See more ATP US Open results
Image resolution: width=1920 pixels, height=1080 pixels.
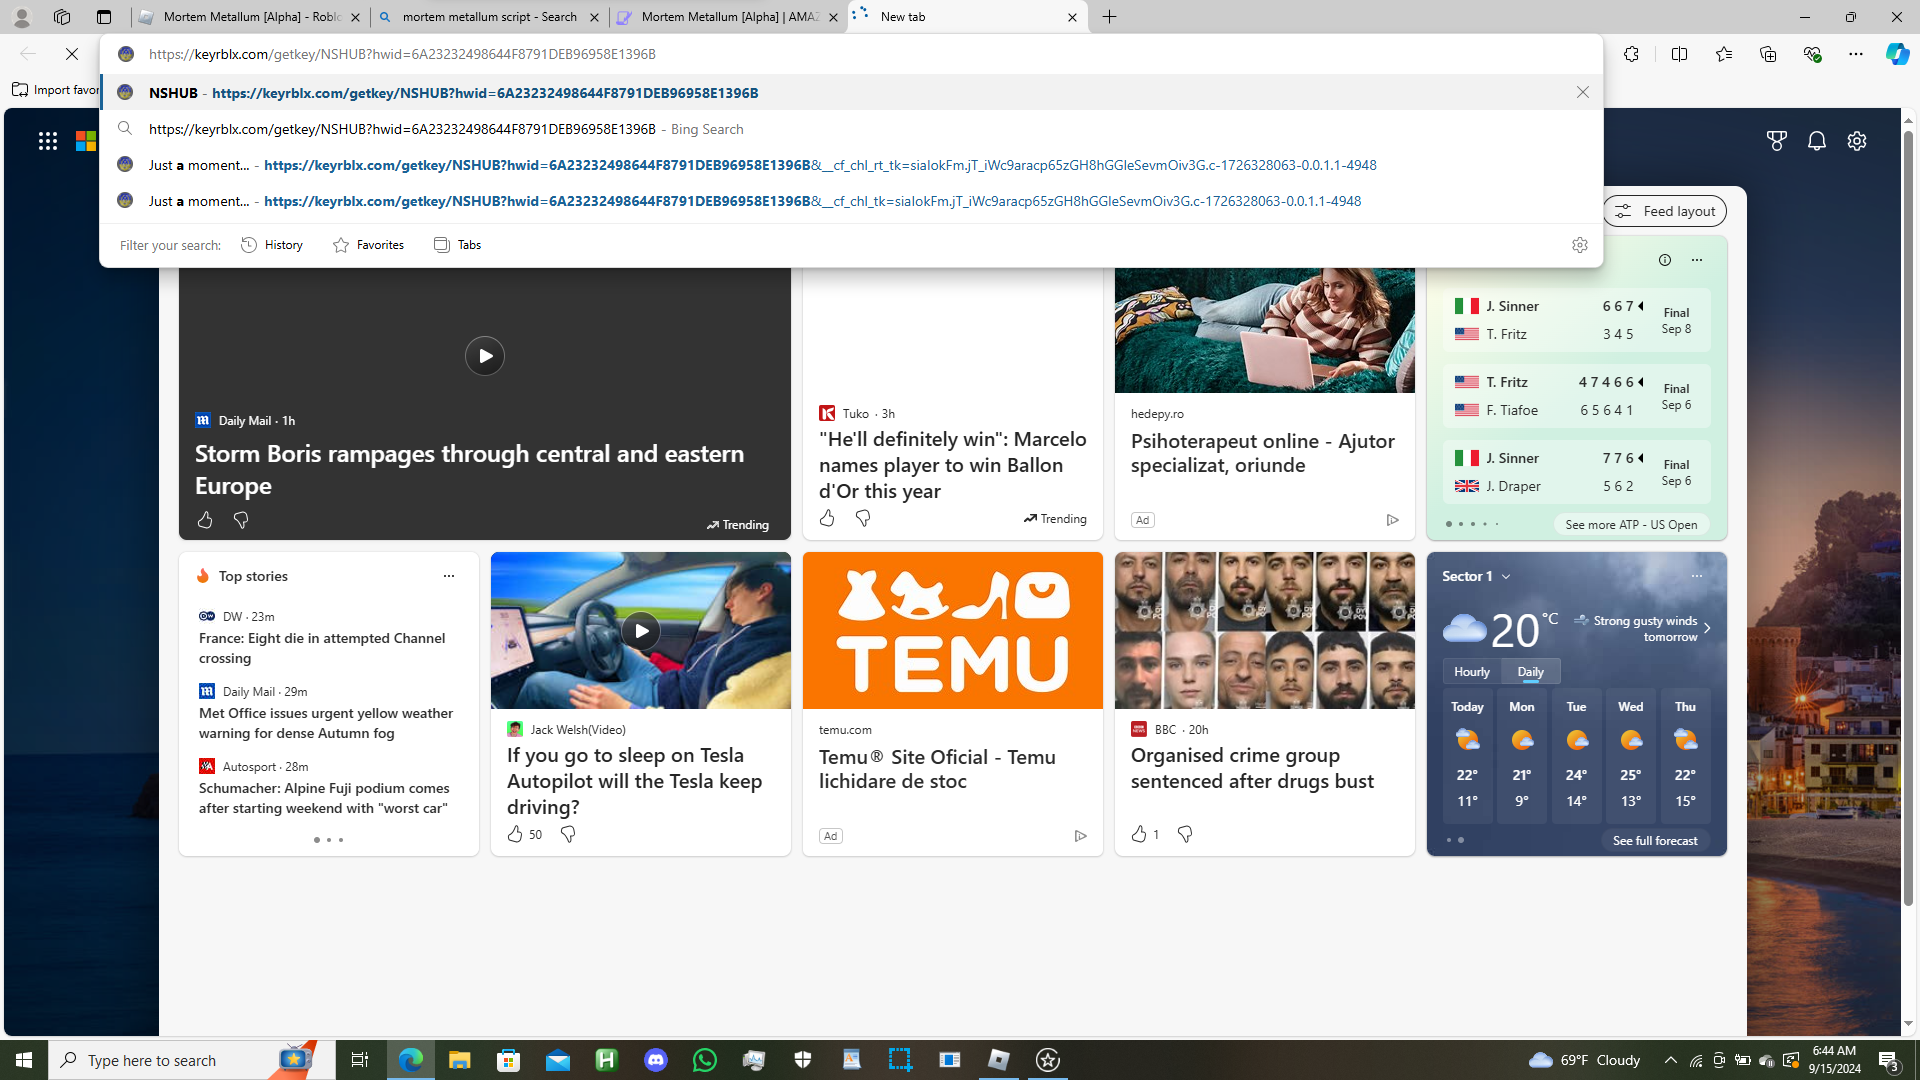click(1630, 524)
